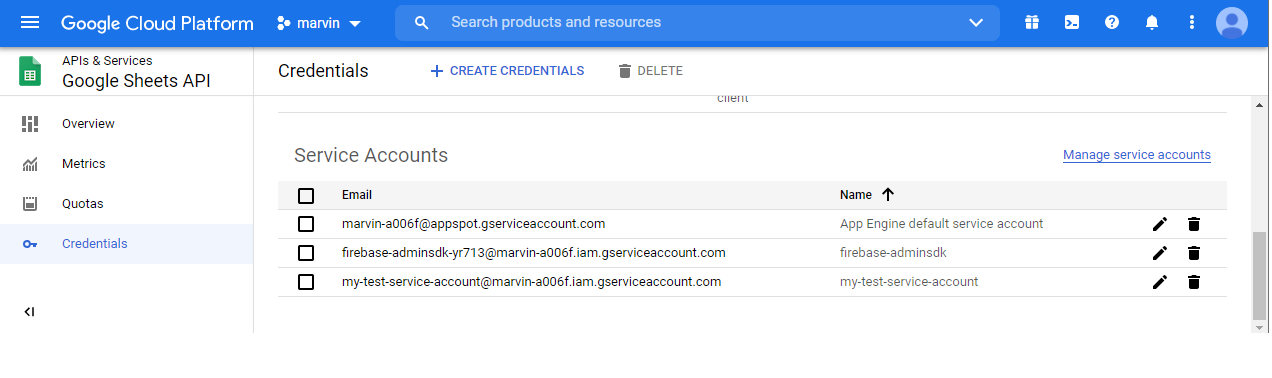This screenshot has width=1272, height=378.
Task: Open the user account avatar
Action: click(1231, 22)
